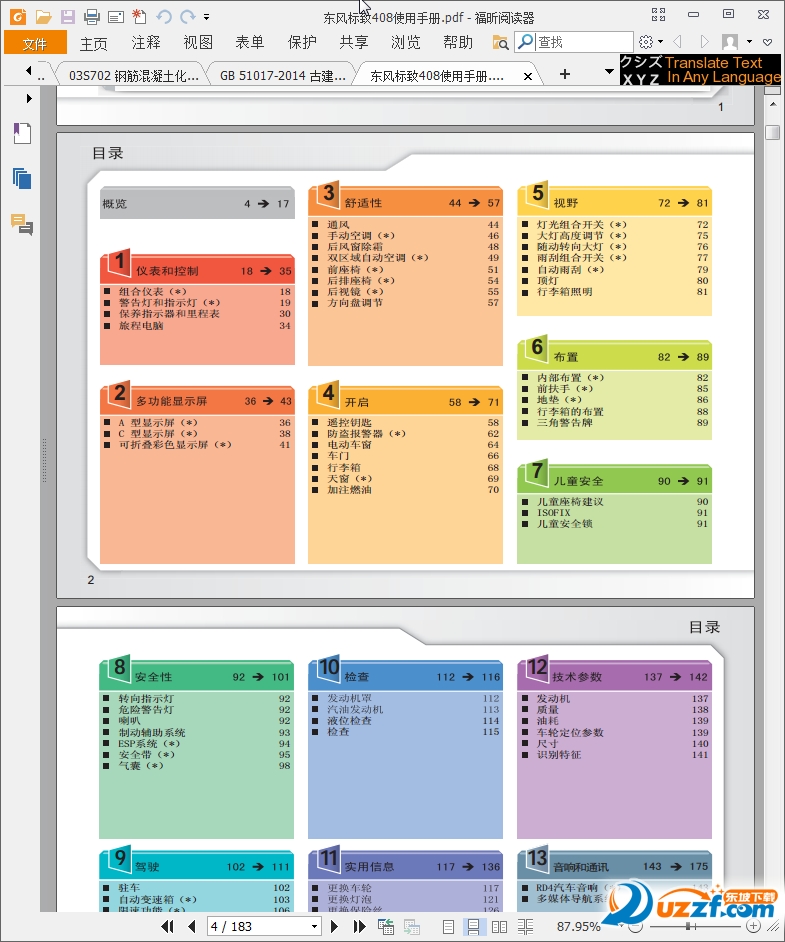Switch to the 03S702 钢筋混凝土化 document tab
The image size is (785, 942).
click(x=133, y=76)
